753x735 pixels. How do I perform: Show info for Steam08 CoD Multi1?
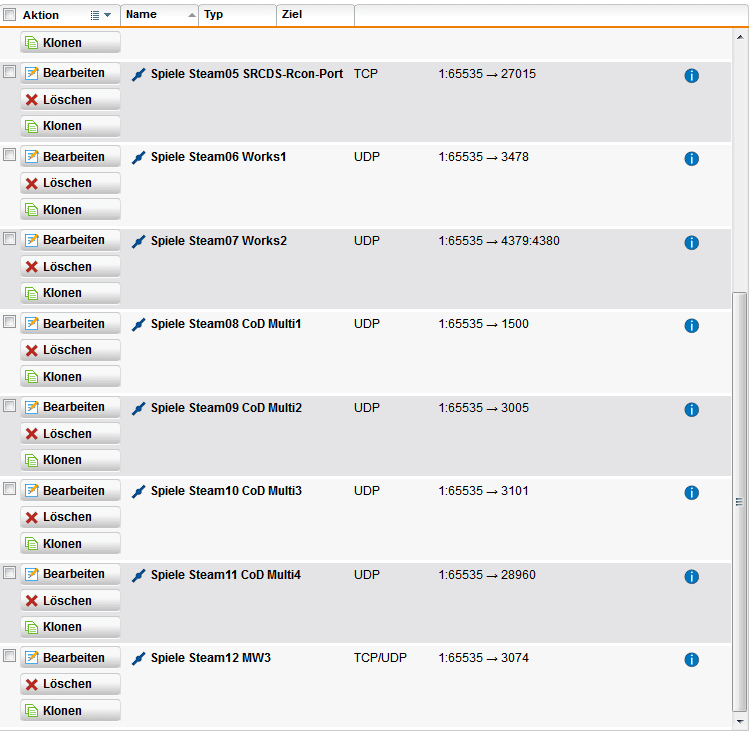point(691,326)
